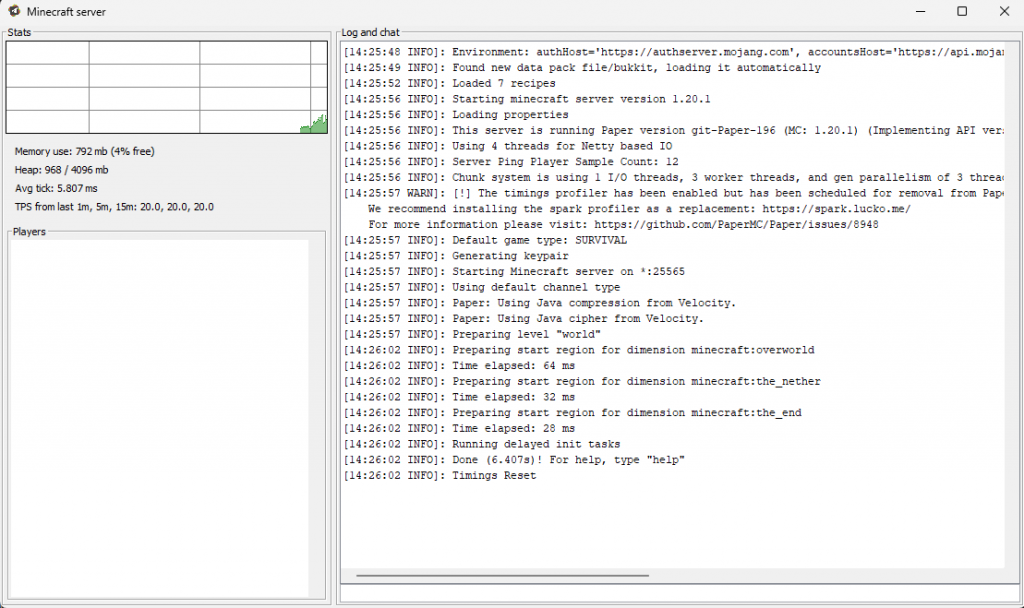Viewport: 1024px width, 608px height.
Task: Click the 'Running delayed init tasks' log line
Action: tap(482, 444)
